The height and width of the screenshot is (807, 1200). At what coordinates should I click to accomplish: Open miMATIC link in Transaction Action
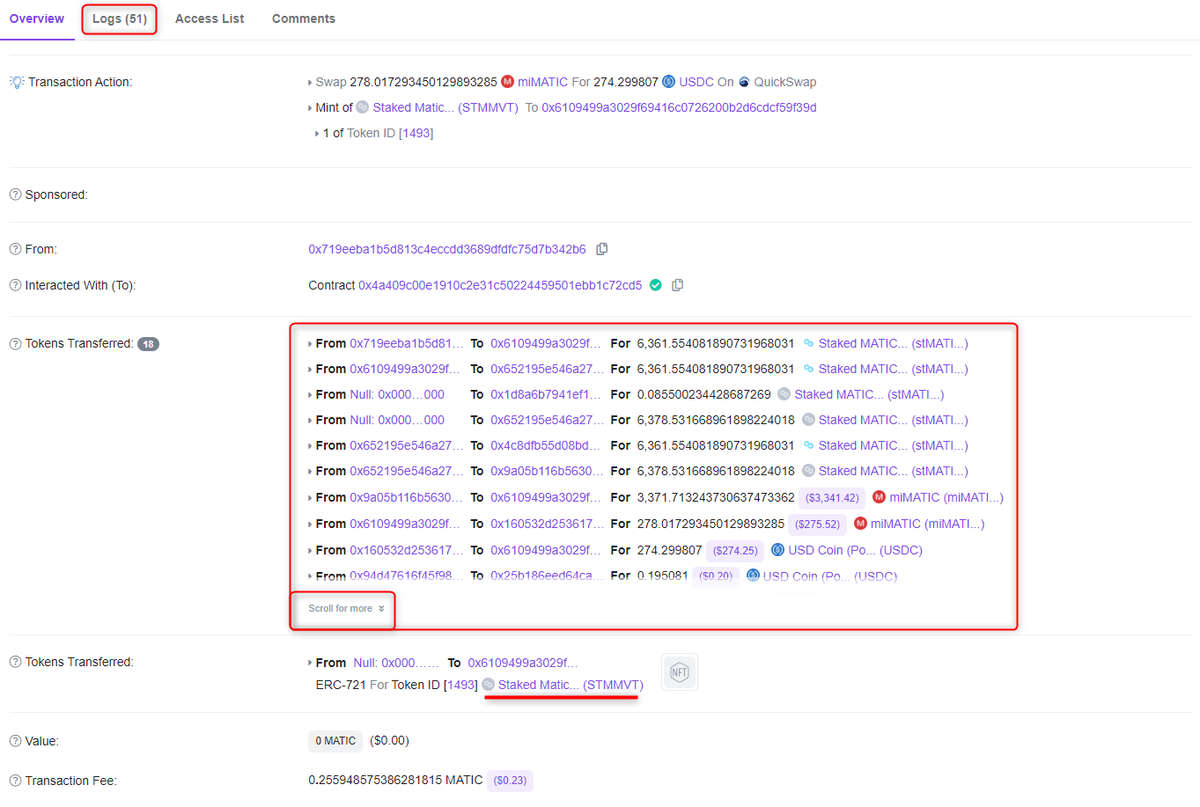pyautogui.click(x=543, y=82)
